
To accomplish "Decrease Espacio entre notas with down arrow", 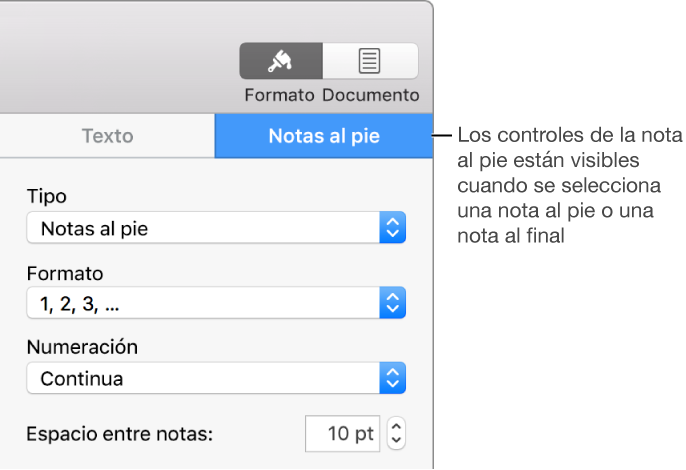I will (396, 441).
